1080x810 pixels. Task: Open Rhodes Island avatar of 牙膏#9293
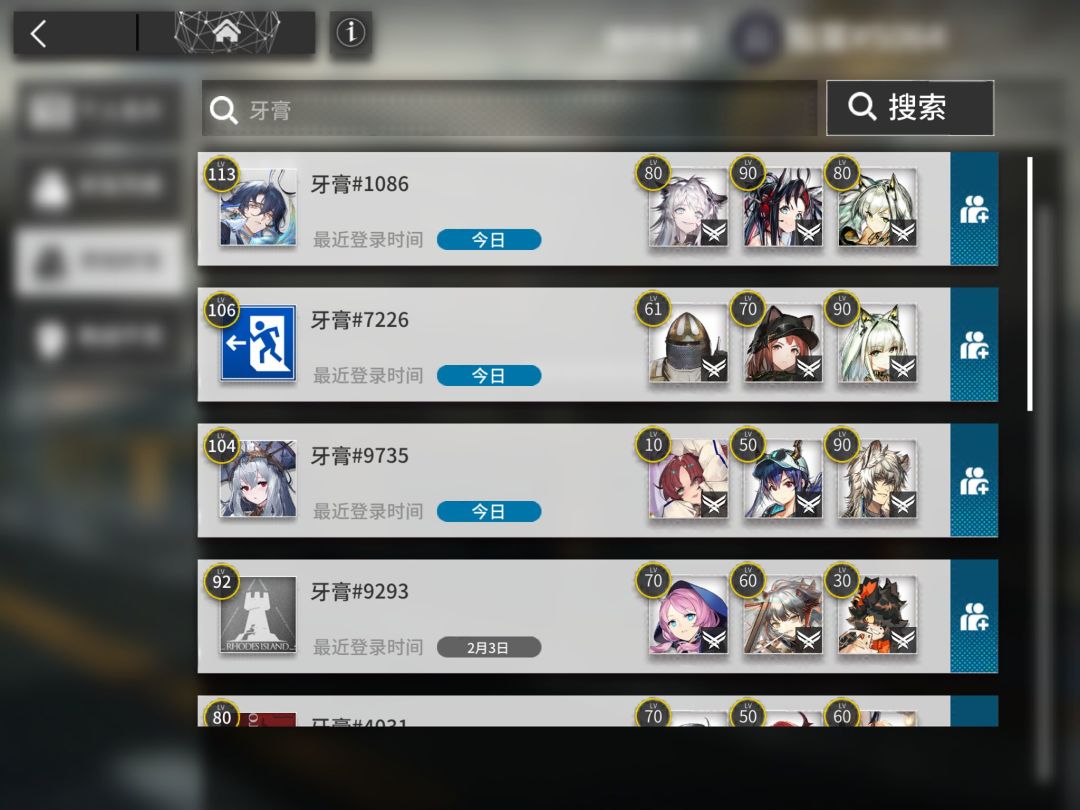click(258, 614)
